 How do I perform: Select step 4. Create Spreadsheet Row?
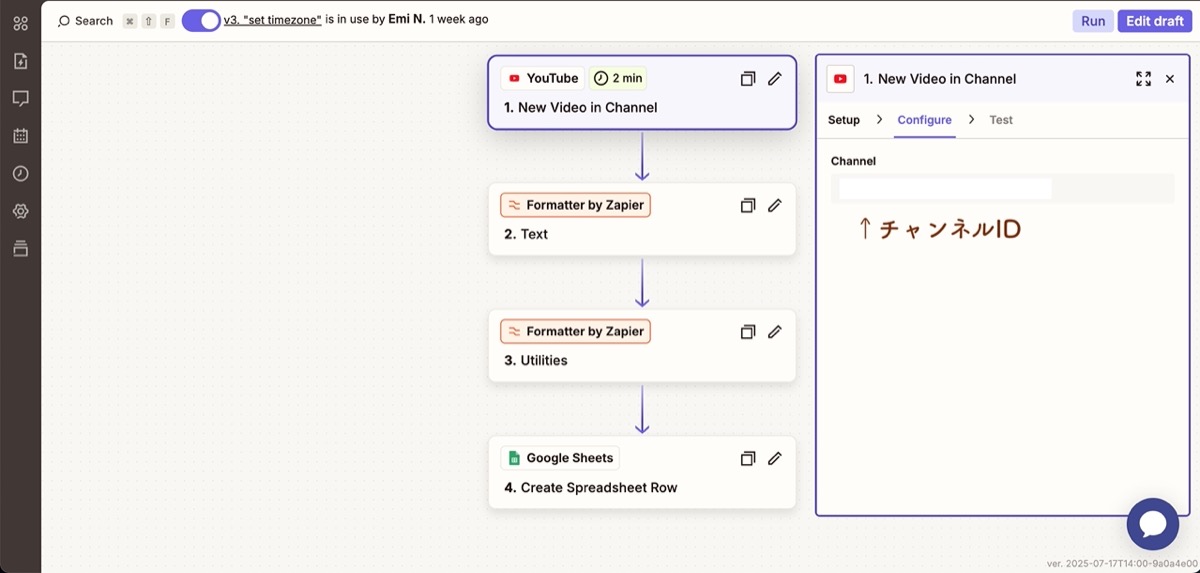coord(642,472)
